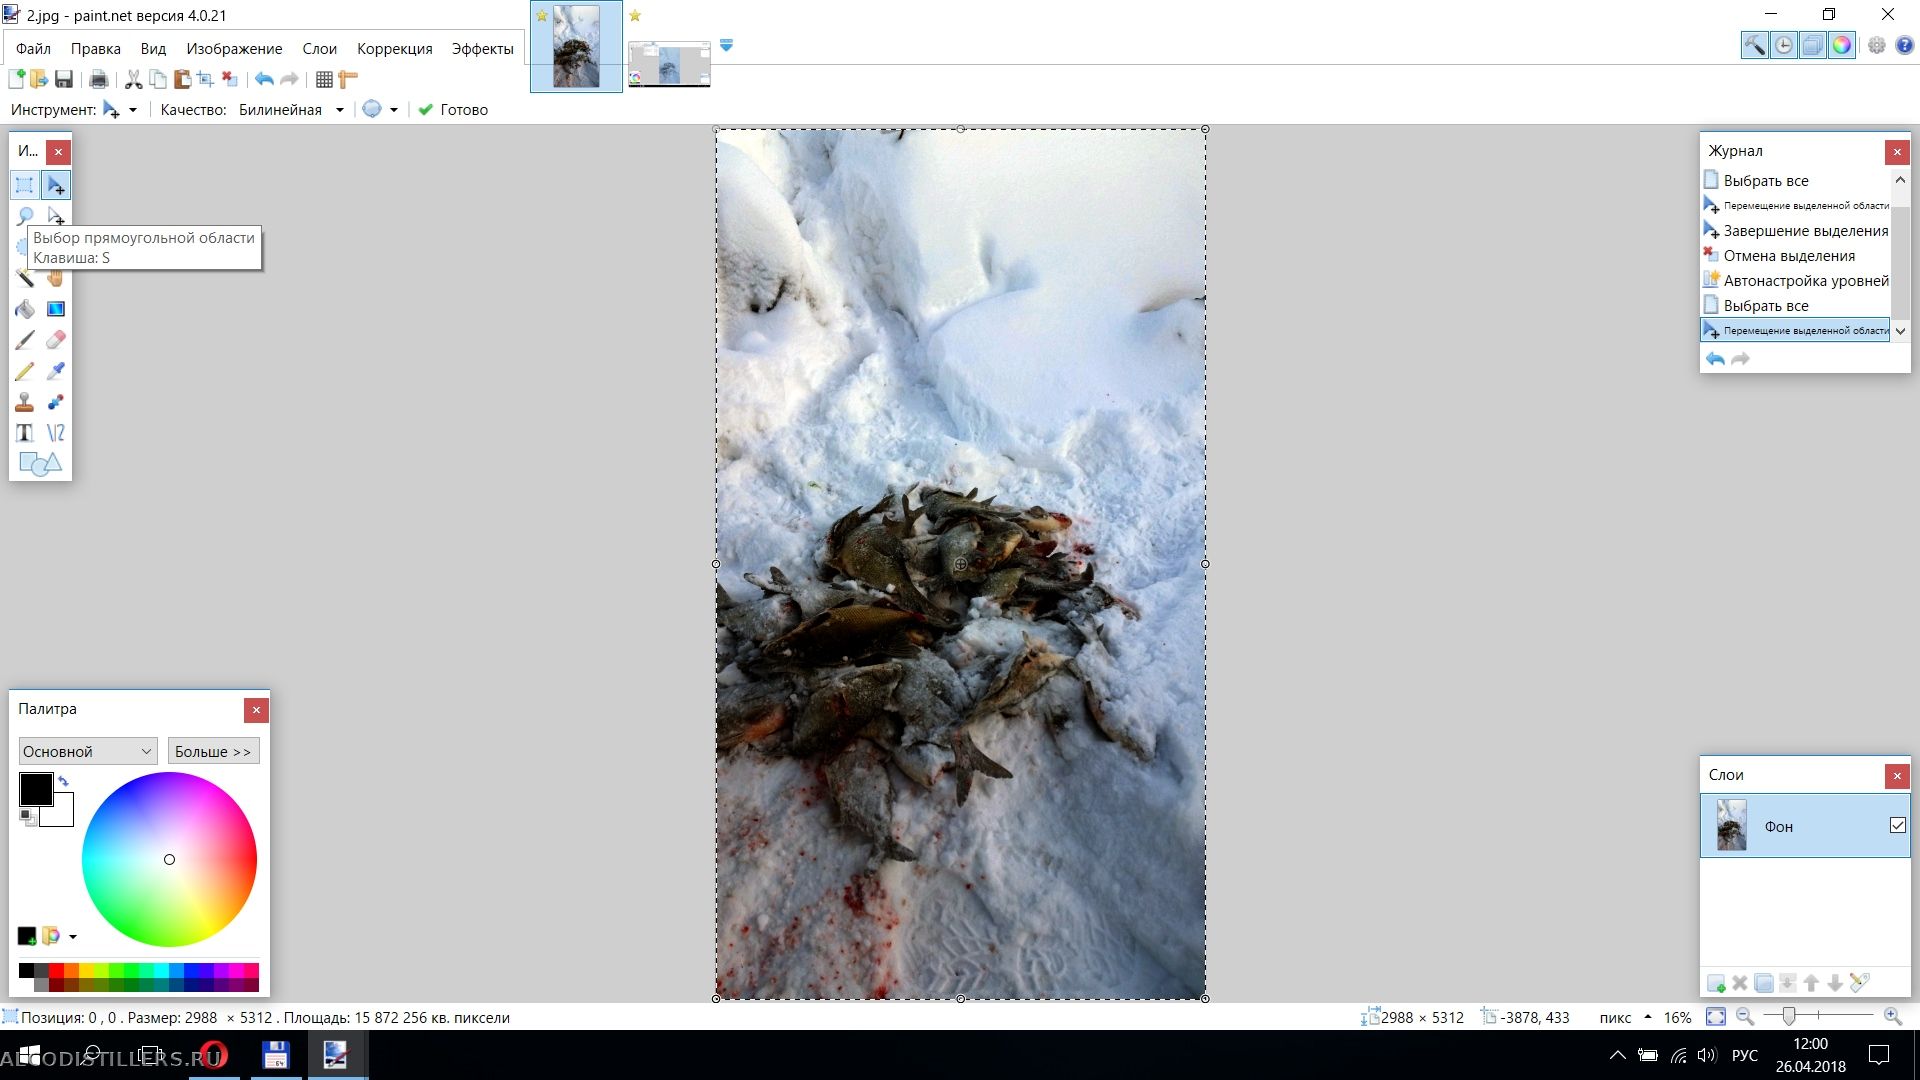This screenshot has height=1080, width=1920.
Task: Open the Основной color mode dropdown
Action: coord(87,751)
